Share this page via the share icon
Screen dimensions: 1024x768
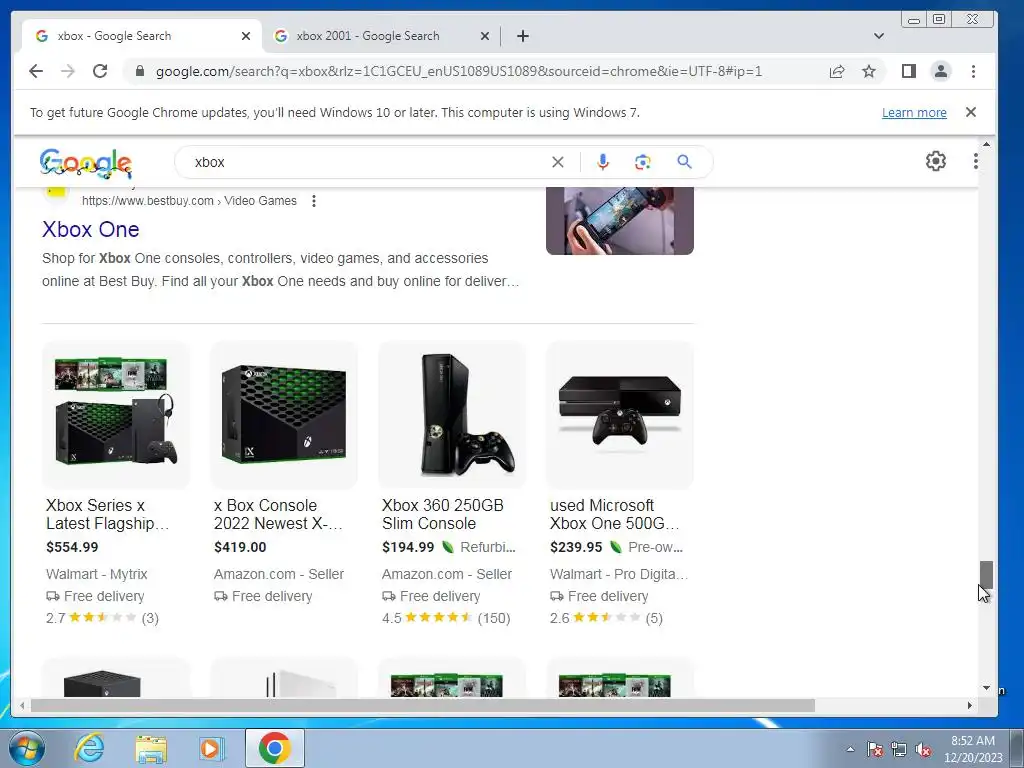837,71
